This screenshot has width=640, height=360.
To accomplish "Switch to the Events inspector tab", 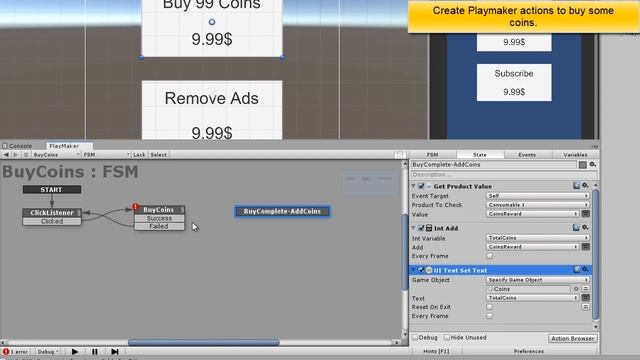I will pyautogui.click(x=527, y=155).
